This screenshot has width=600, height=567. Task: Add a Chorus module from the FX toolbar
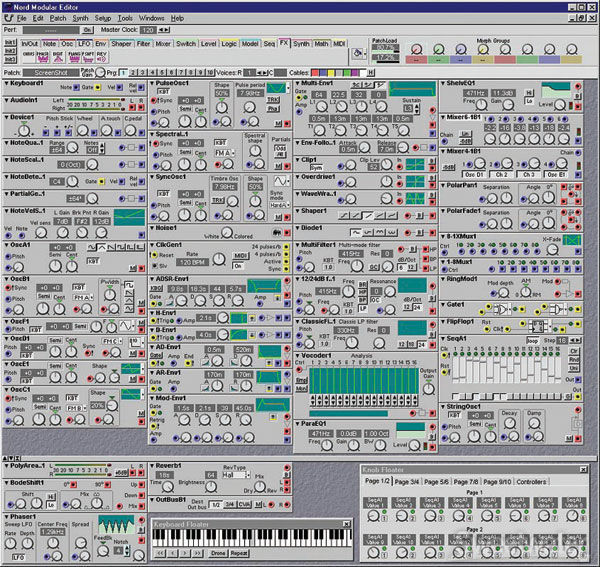tap(29, 57)
